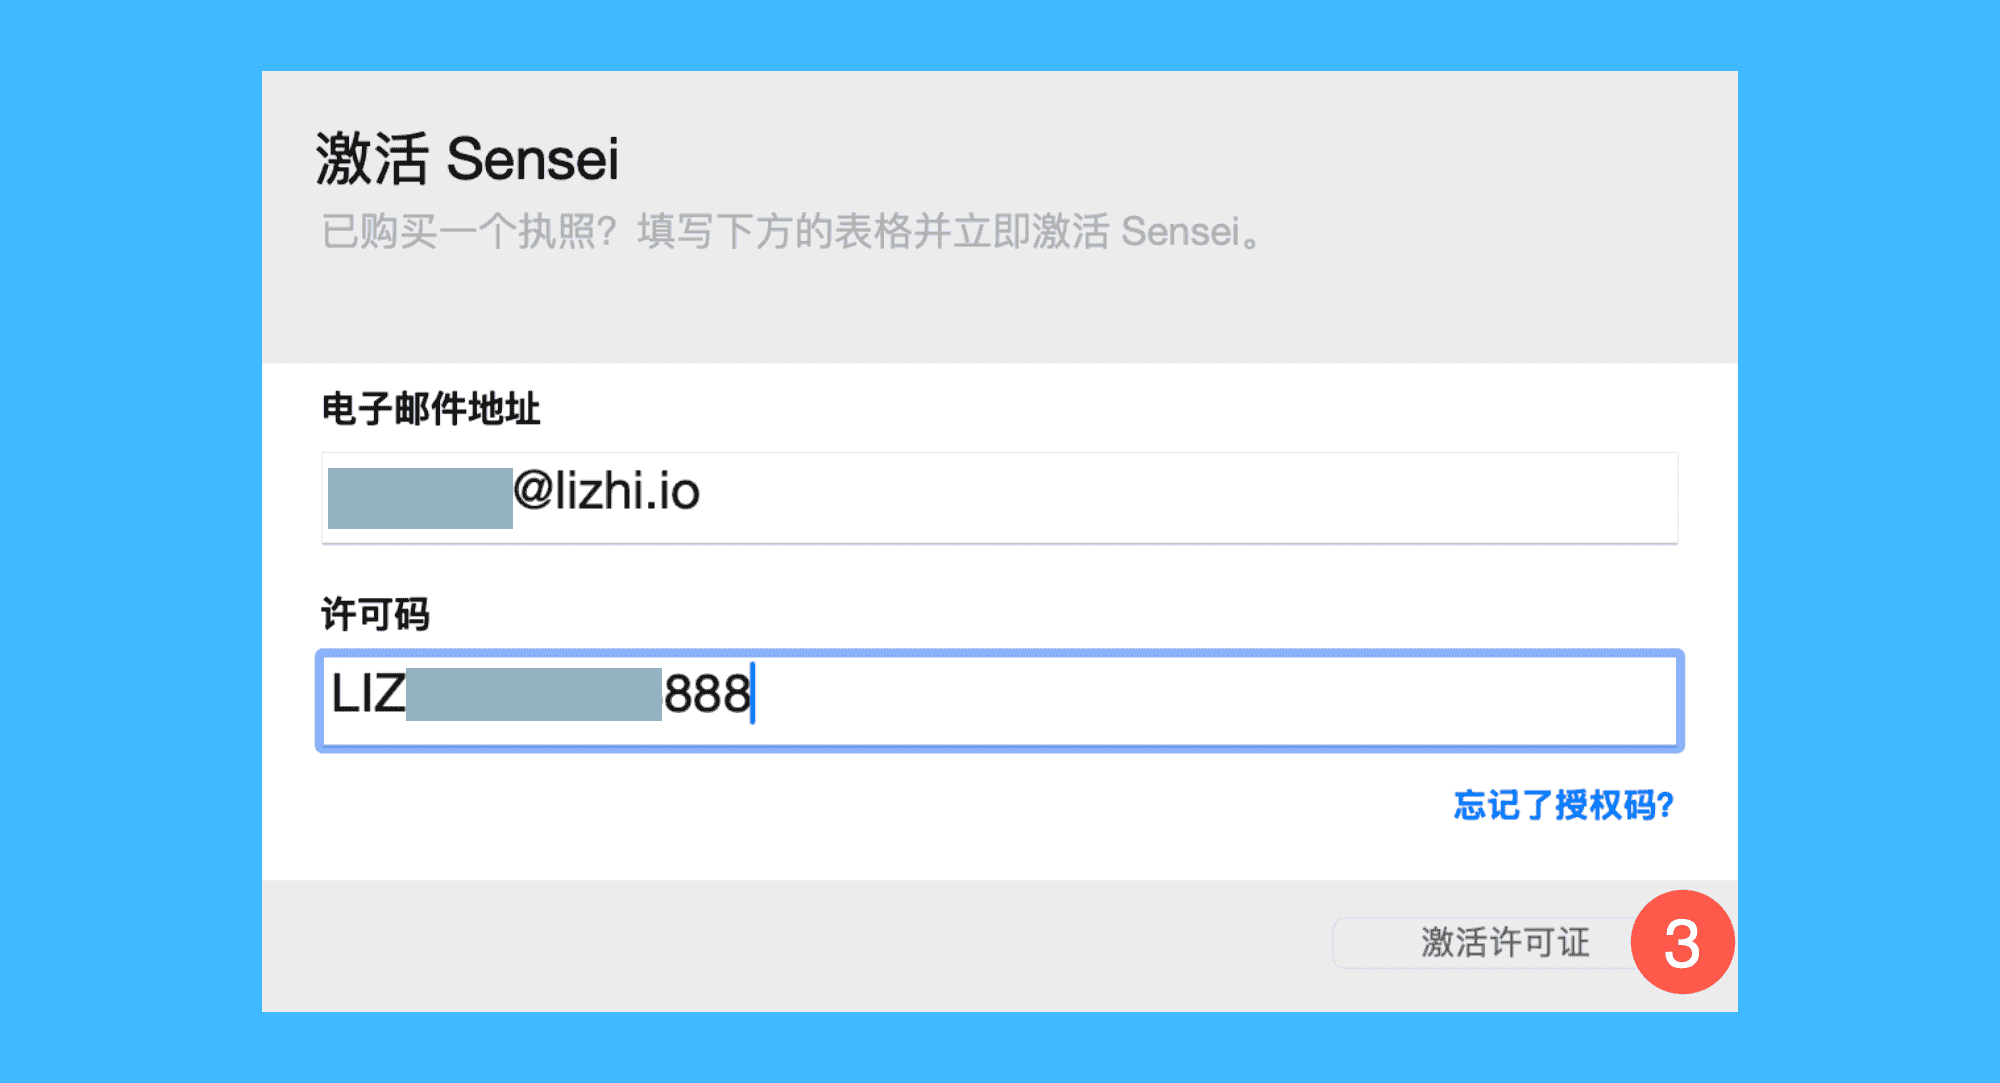
Task: Place cursor on 888 in license code
Action: pos(706,694)
